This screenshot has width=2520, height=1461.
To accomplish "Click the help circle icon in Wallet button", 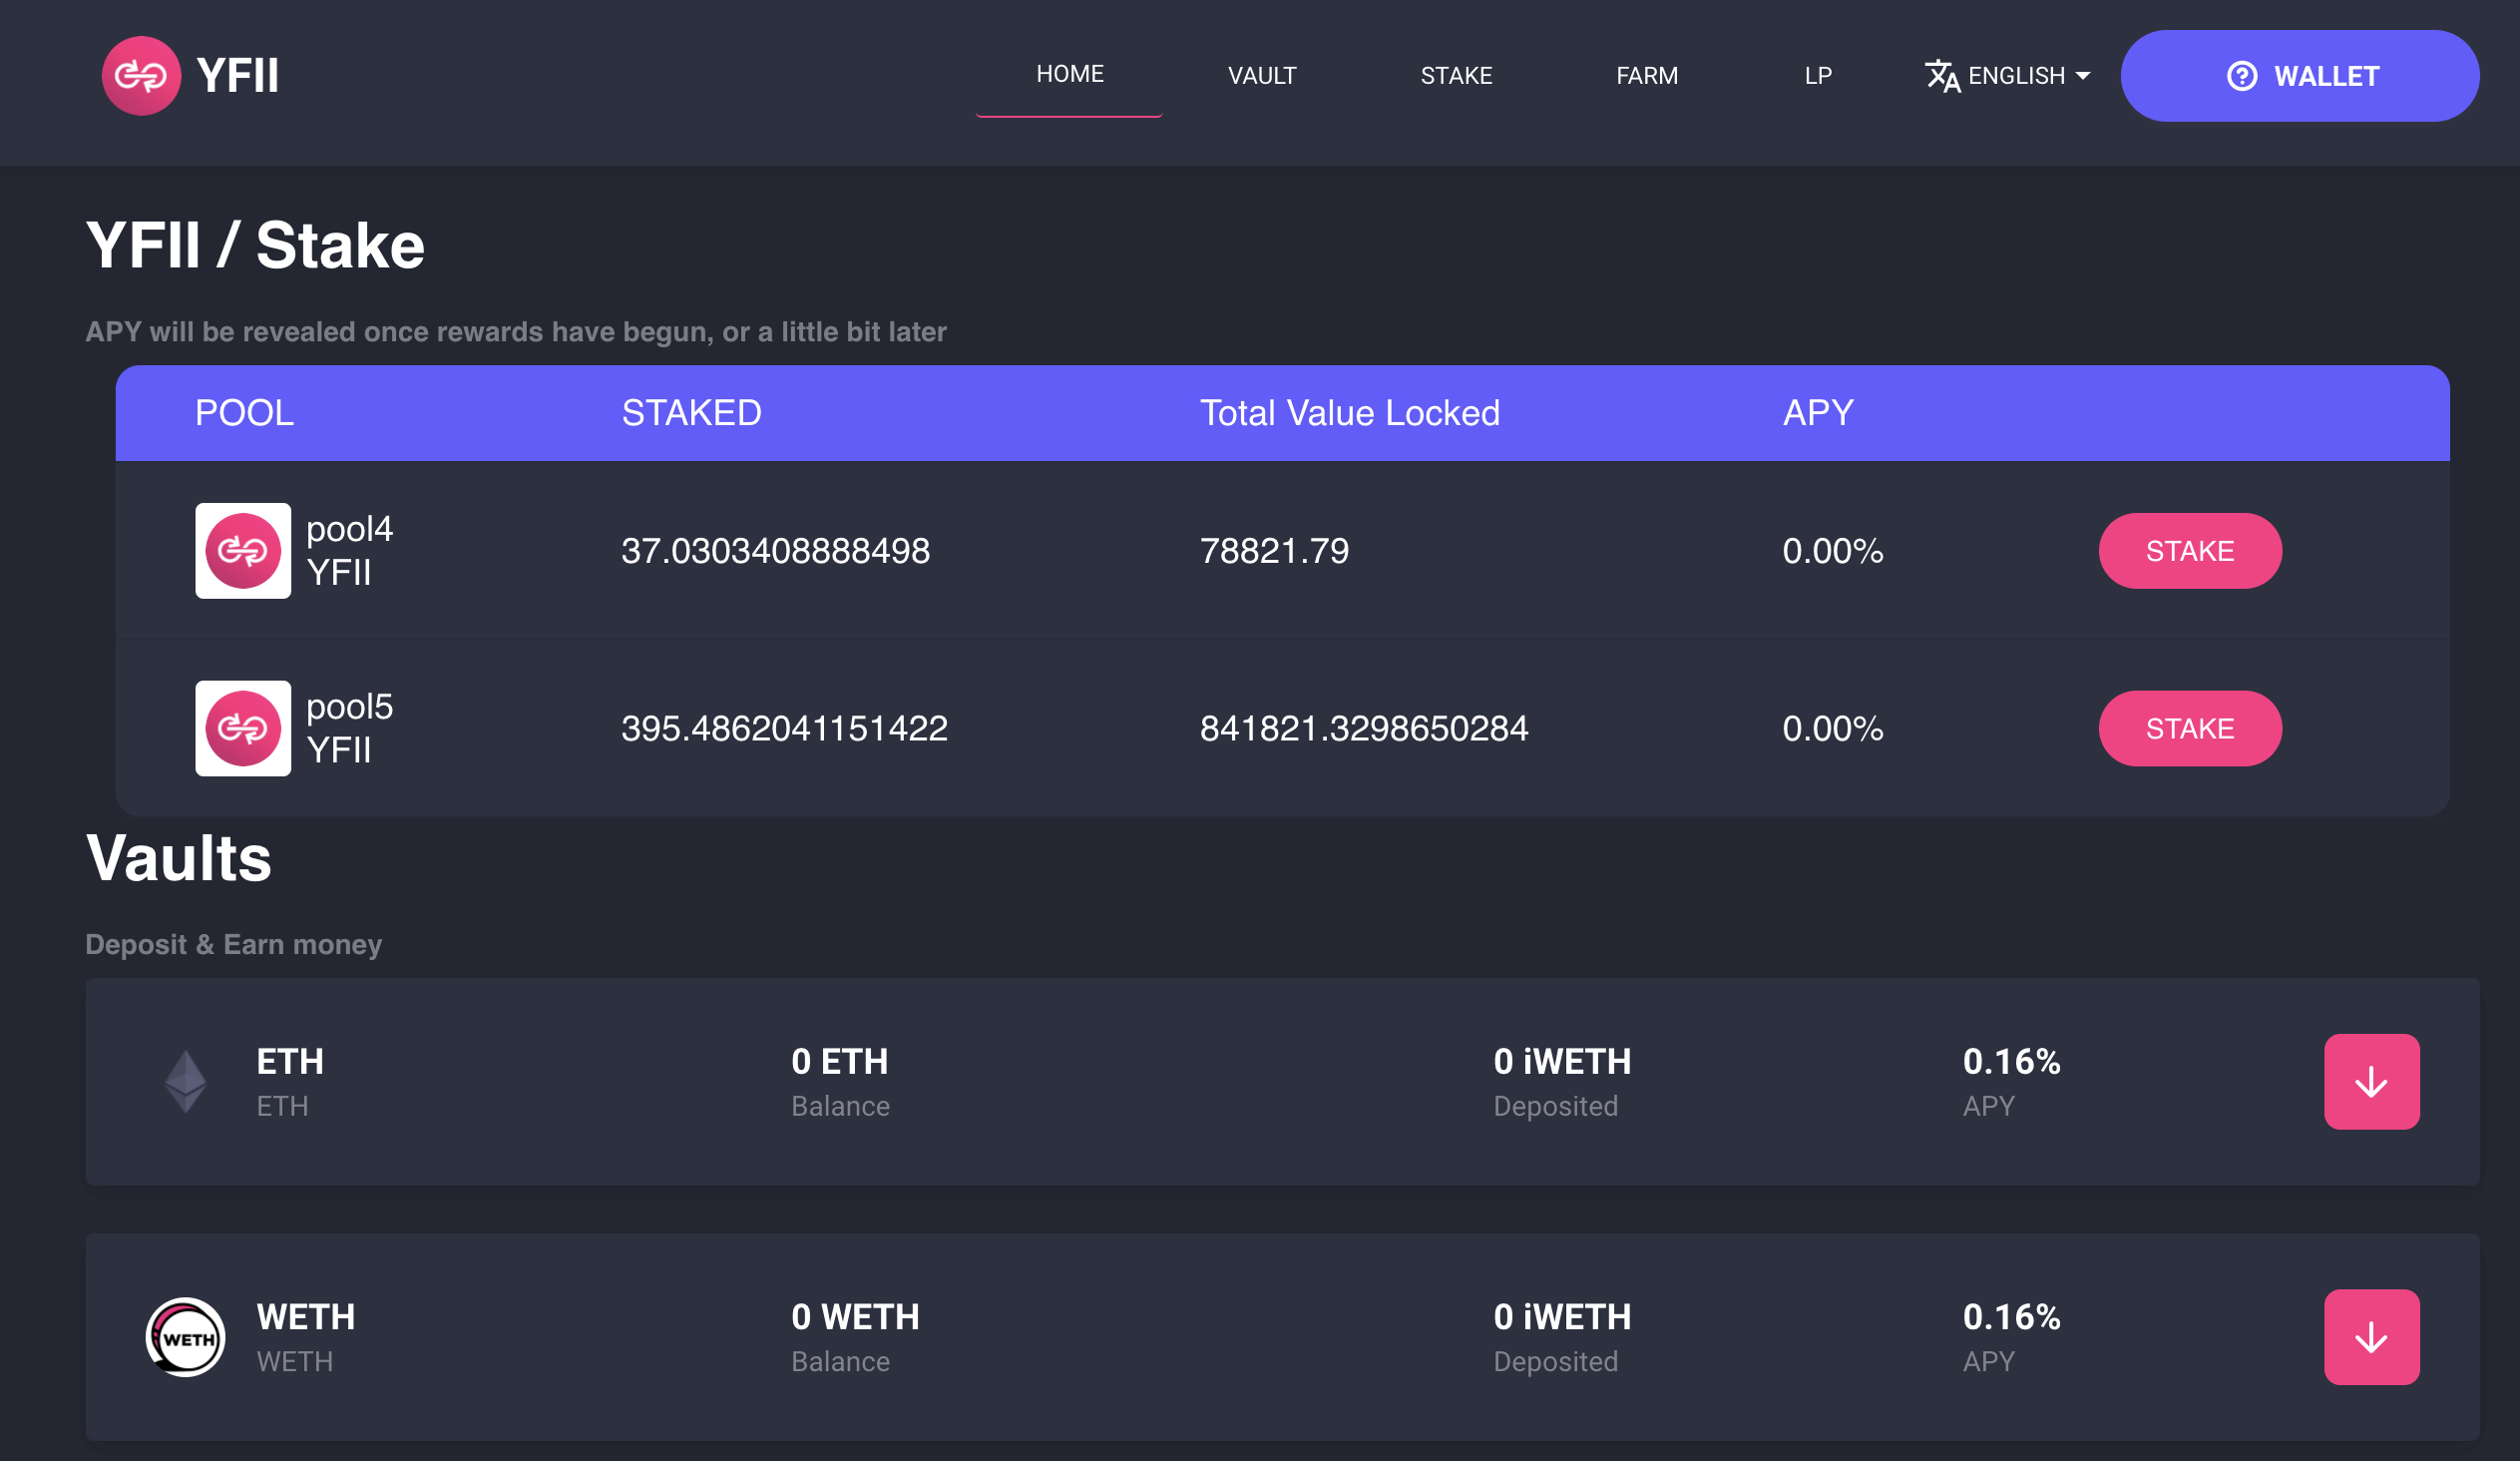I will pos(2242,76).
